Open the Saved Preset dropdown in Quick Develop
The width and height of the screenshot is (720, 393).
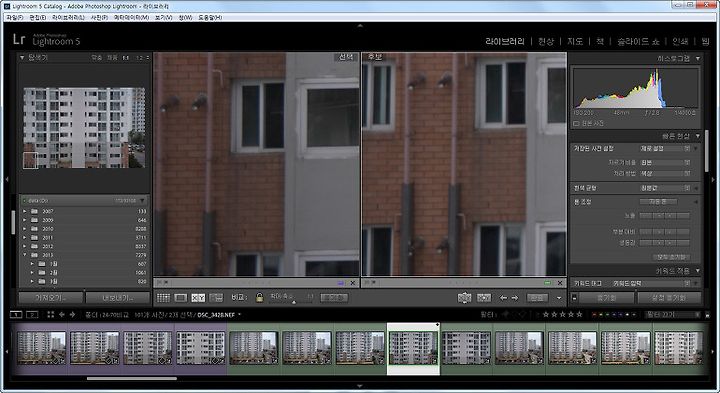click(x=665, y=149)
